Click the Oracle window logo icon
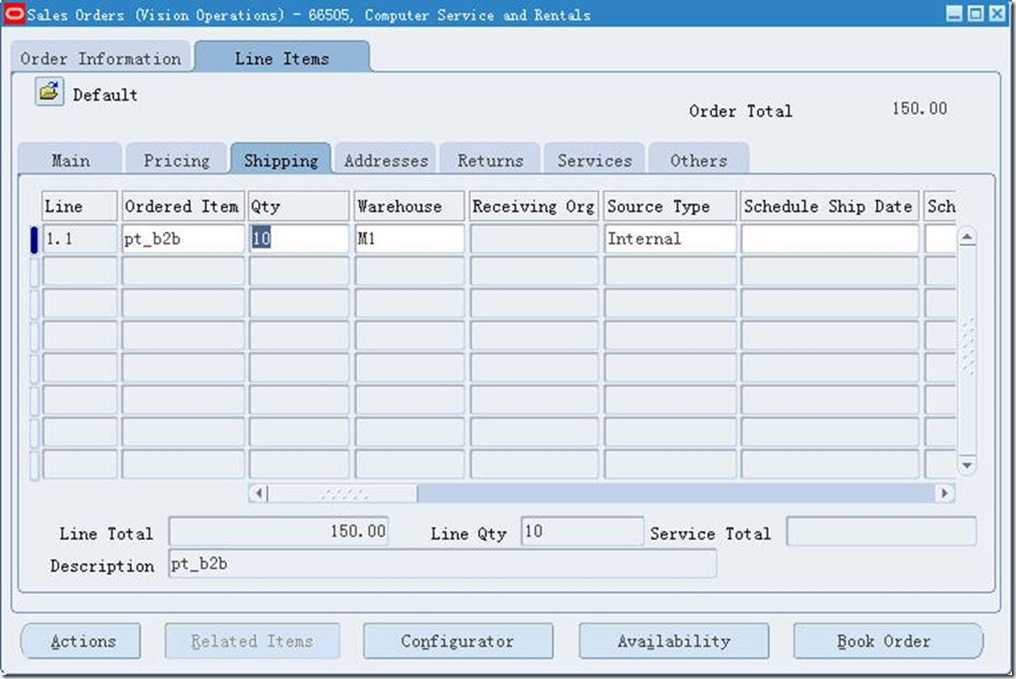1016x679 pixels. [14, 14]
